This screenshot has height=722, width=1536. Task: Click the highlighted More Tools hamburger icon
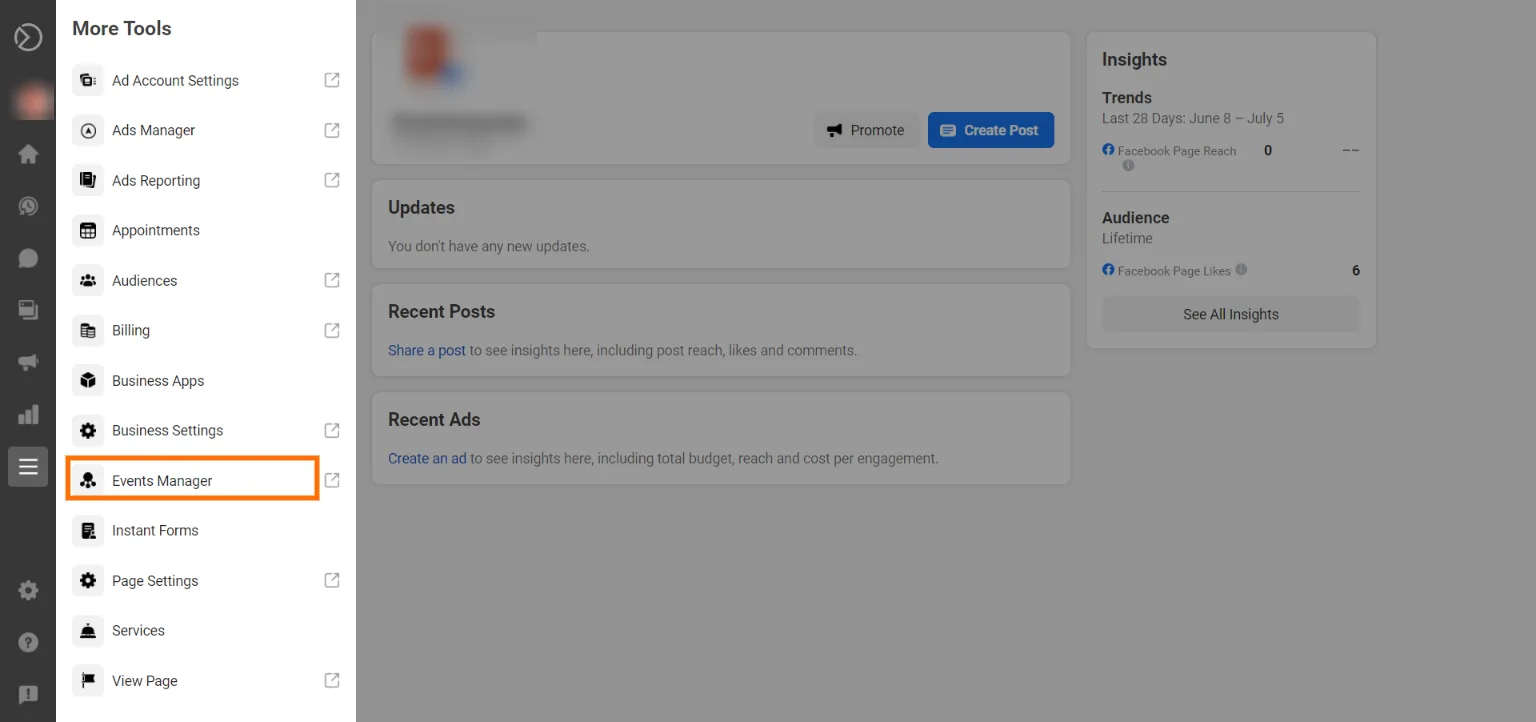[27, 466]
